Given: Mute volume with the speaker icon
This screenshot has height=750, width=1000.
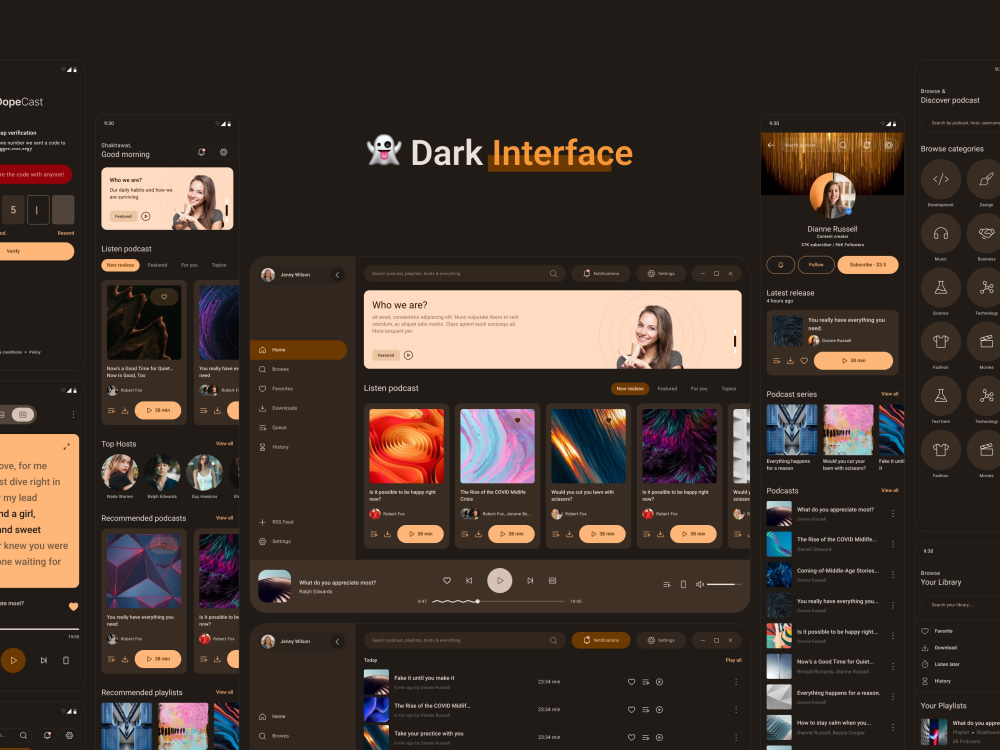Looking at the screenshot, I should [700, 584].
